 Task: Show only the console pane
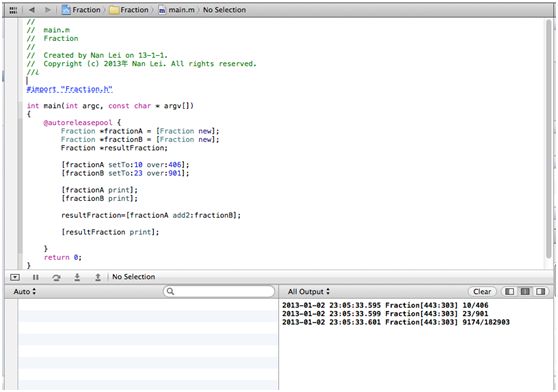pyautogui.click(x=541, y=292)
